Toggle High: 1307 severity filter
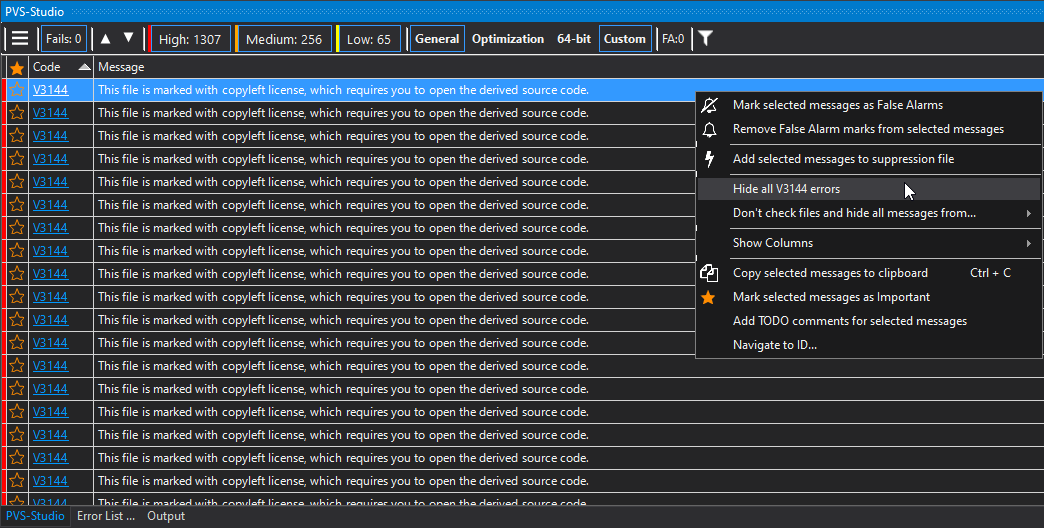1044x528 pixels. (x=190, y=39)
